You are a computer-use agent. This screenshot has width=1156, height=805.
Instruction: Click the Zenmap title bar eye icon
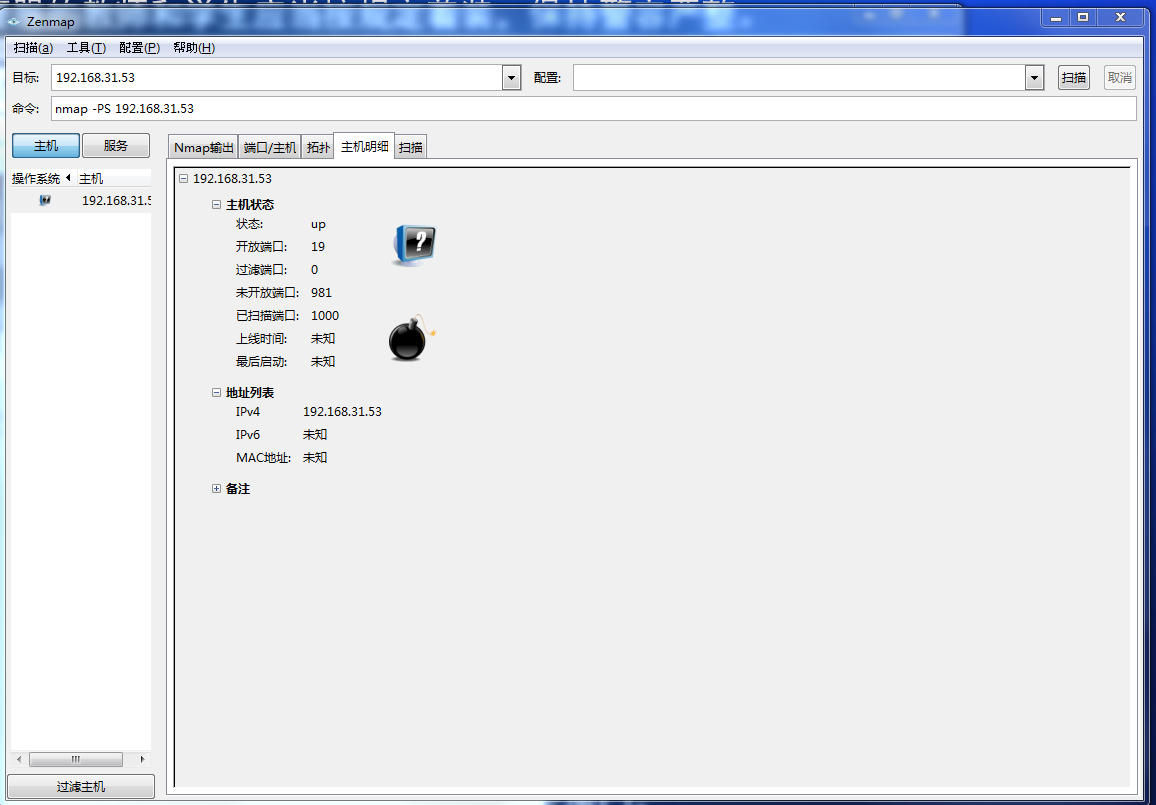click(x=14, y=21)
